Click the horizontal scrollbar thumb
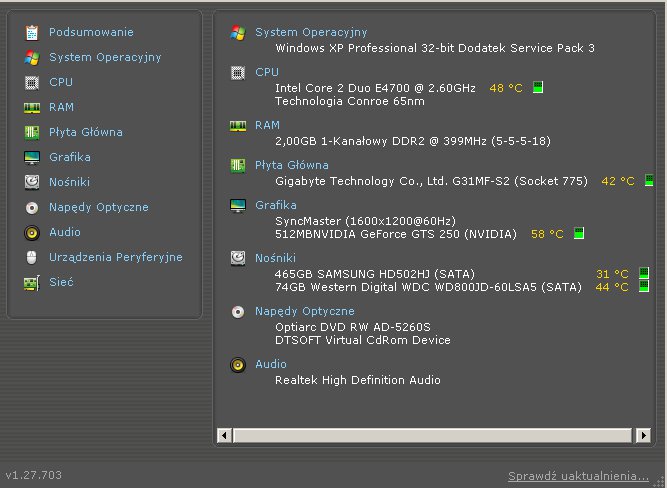The width and height of the screenshot is (667, 488). (x=432, y=436)
